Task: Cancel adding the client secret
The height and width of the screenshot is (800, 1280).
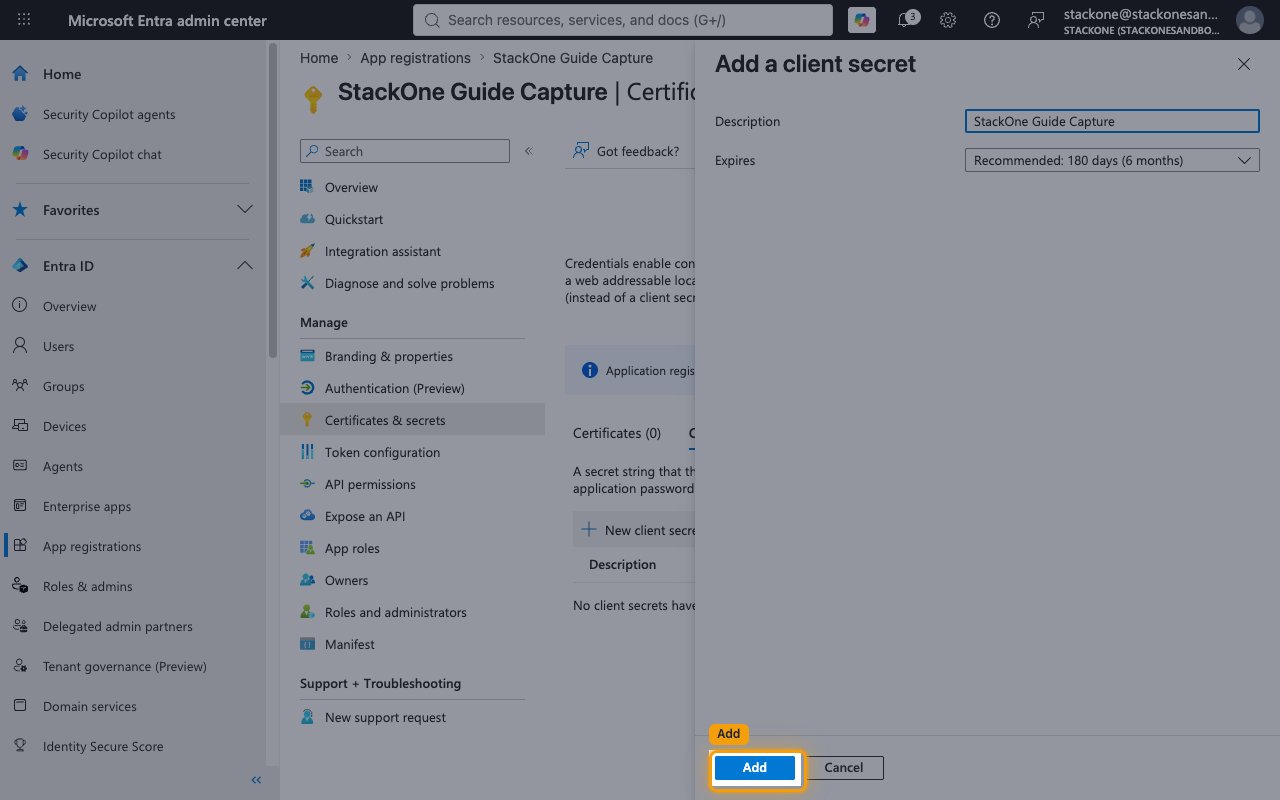Action: click(x=843, y=767)
